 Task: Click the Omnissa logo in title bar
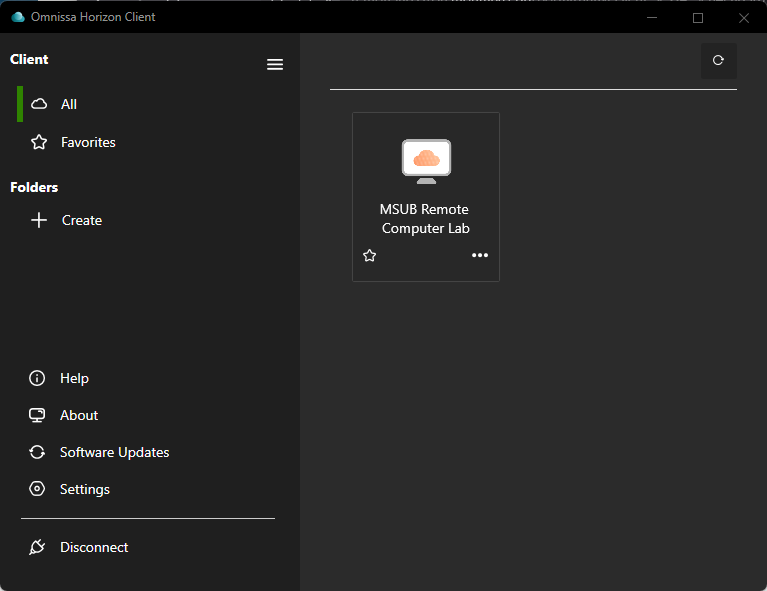pos(17,17)
